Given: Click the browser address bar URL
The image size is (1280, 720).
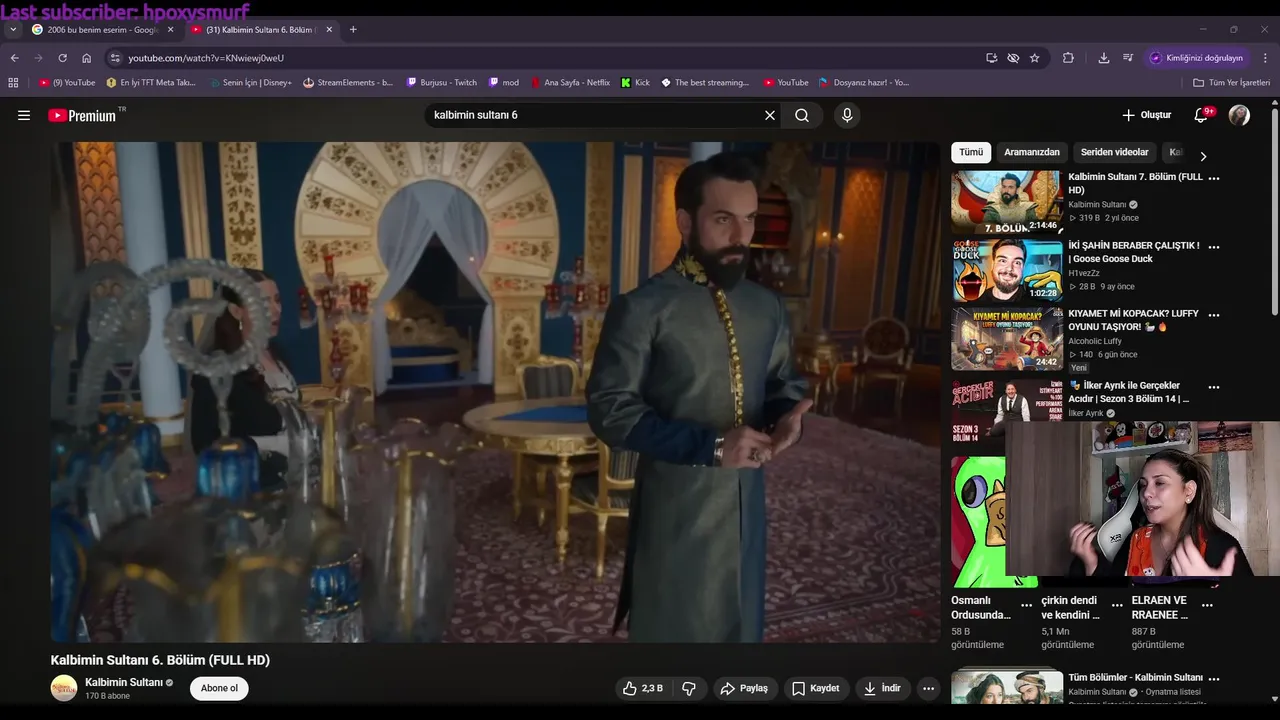Looking at the screenshot, I should point(206,58).
